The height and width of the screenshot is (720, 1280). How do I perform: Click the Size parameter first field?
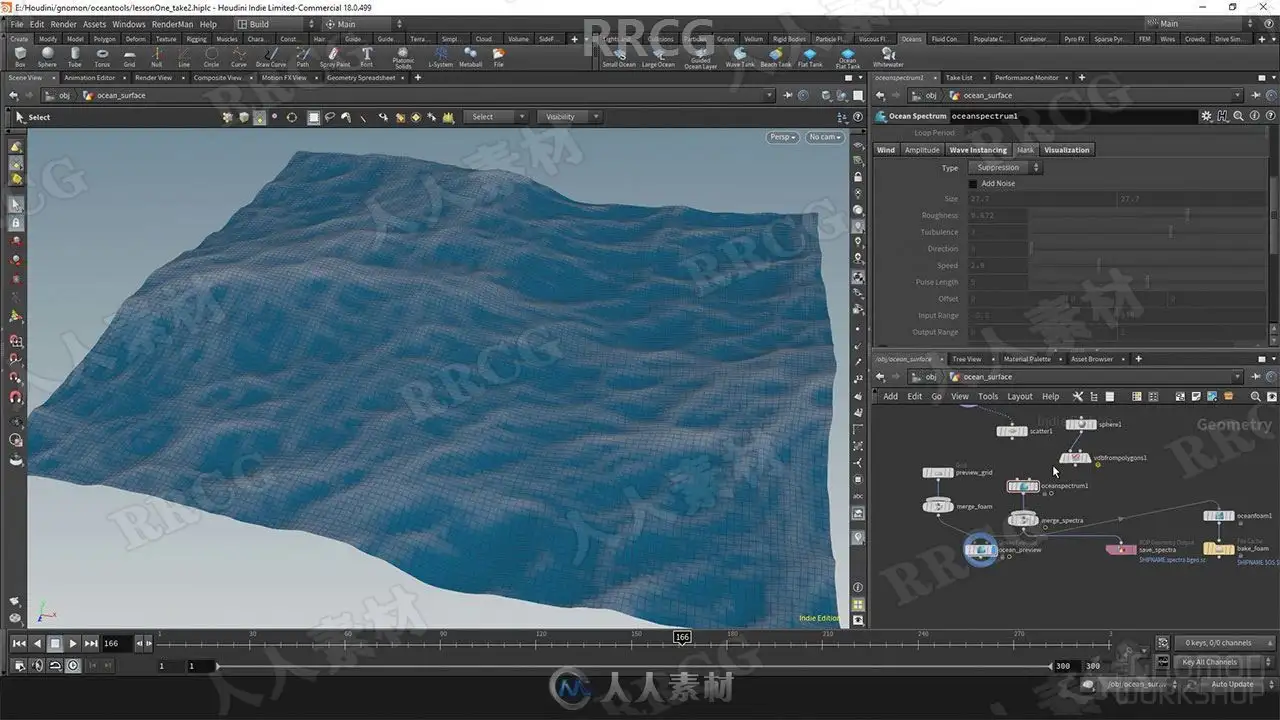click(1041, 199)
